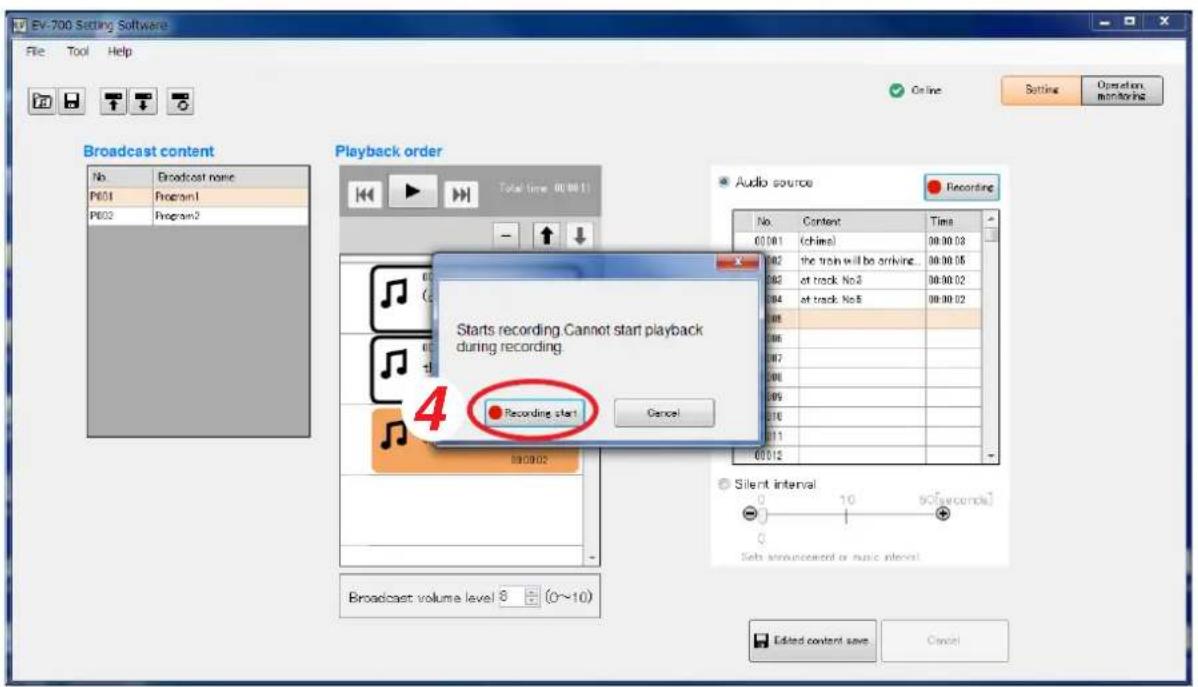Switch to the Setting tab

tap(1041, 90)
